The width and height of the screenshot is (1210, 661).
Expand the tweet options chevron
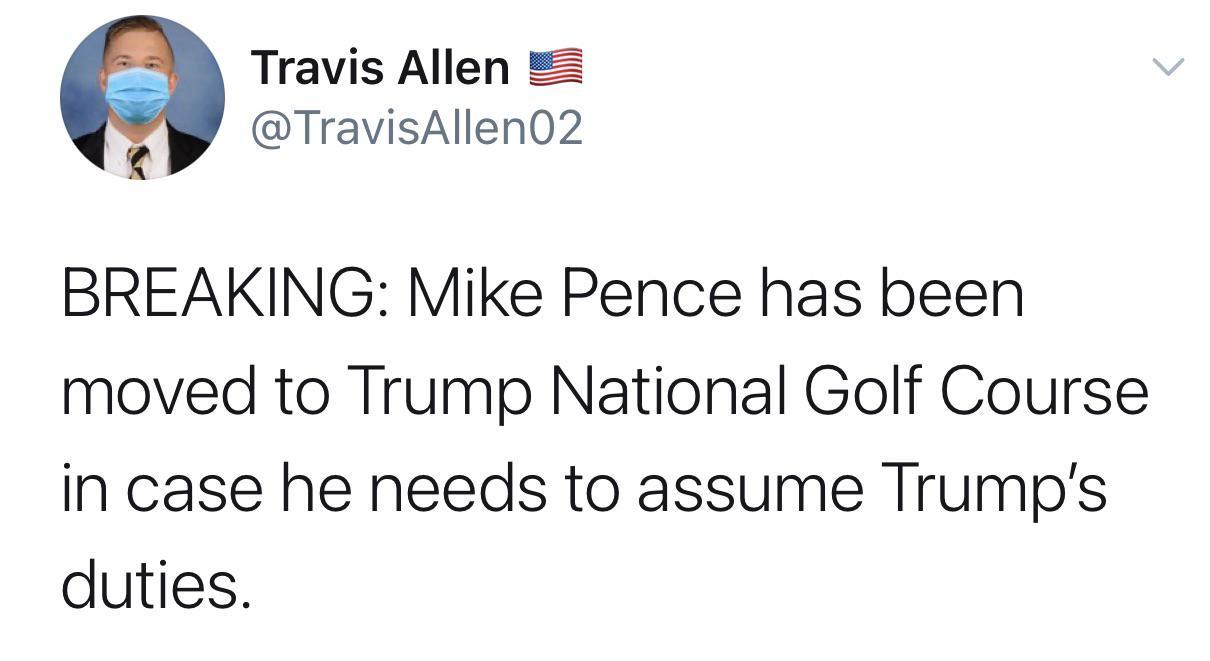[x=1167, y=68]
